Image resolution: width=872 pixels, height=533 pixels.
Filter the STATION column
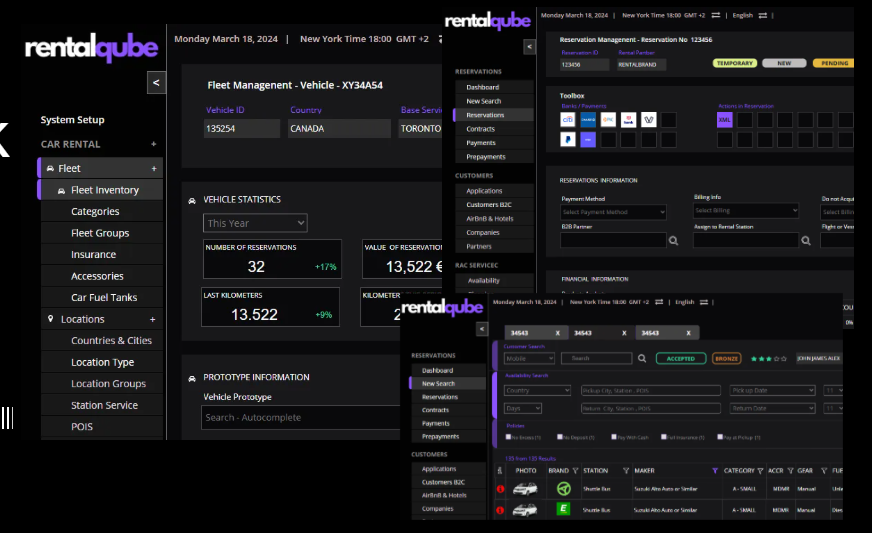[626, 471]
